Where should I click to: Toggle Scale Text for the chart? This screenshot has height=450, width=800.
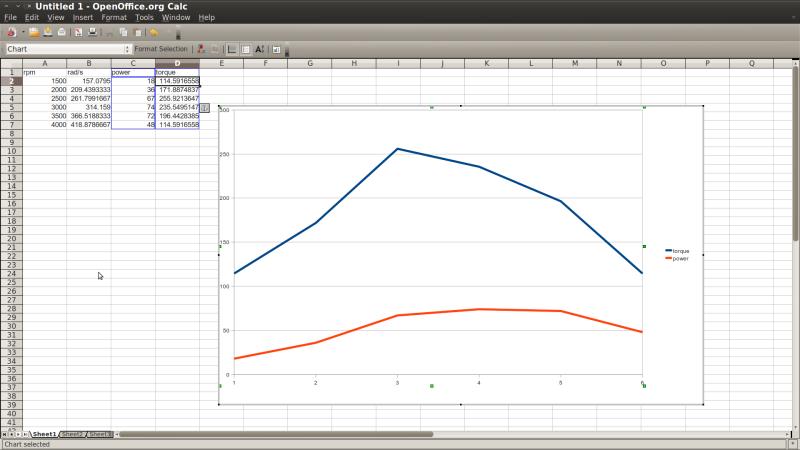(260, 49)
